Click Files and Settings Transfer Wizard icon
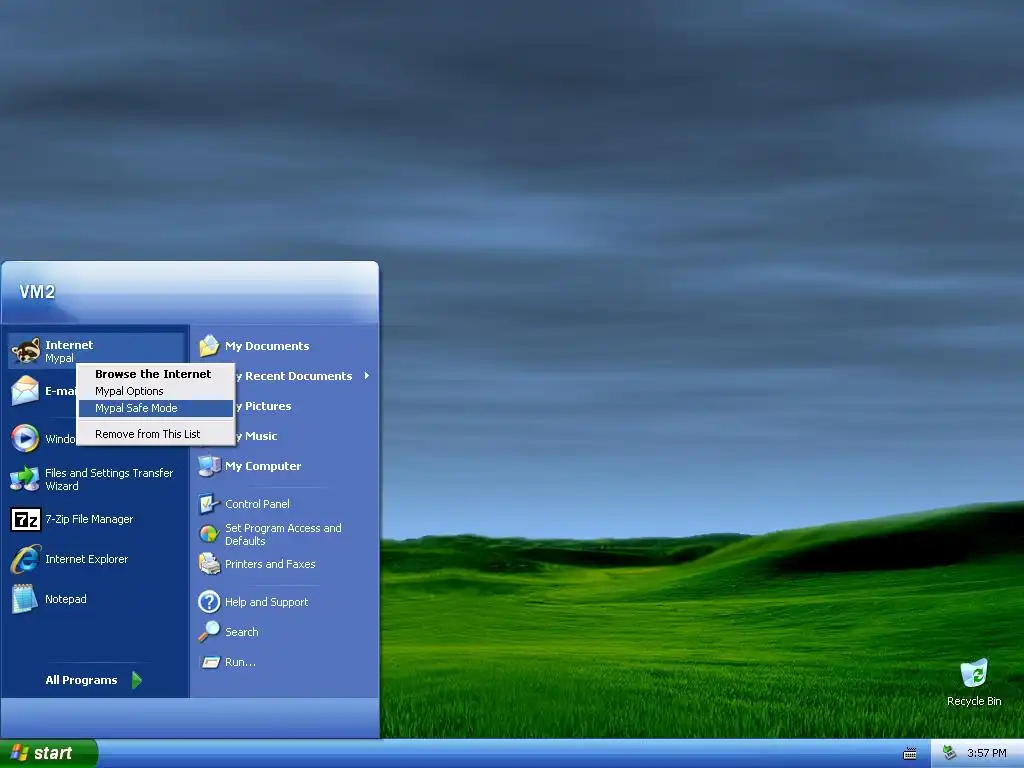This screenshot has width=1024, height=768. pos(25,479)
